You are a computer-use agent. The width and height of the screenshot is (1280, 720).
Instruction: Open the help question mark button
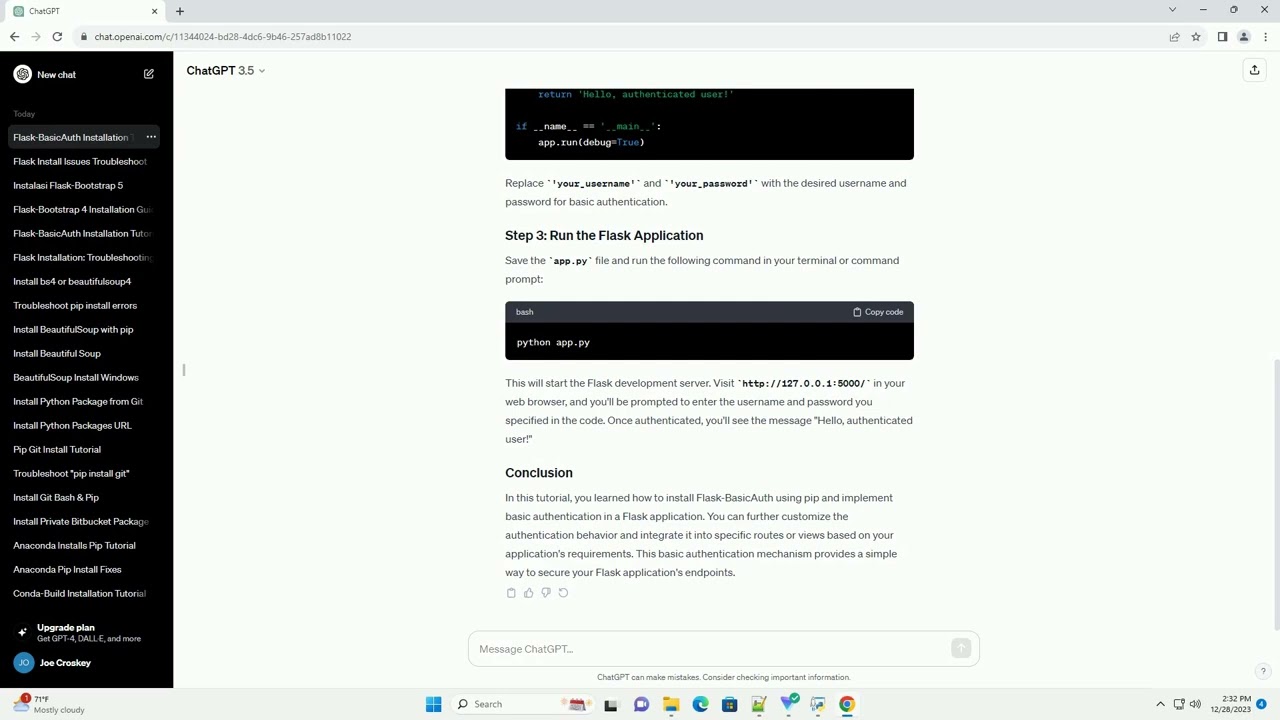[1263, 671]
